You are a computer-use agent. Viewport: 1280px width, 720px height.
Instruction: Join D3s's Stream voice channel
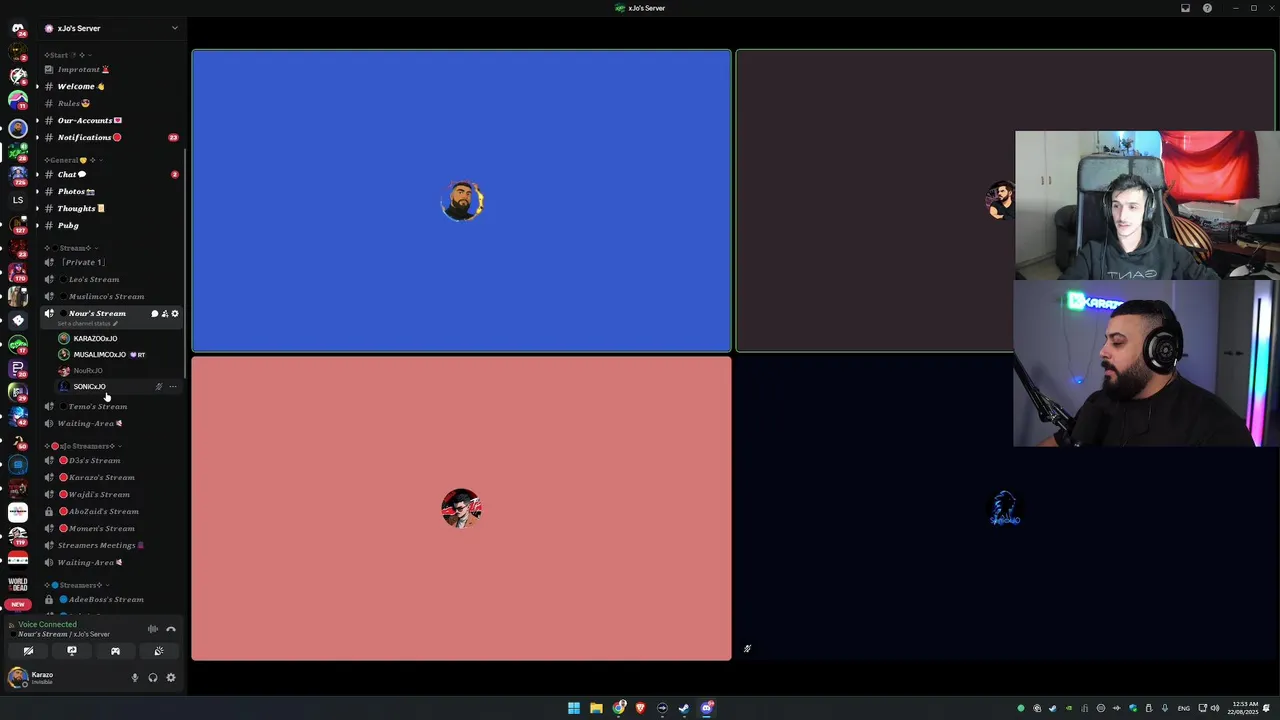pos(110,461)
